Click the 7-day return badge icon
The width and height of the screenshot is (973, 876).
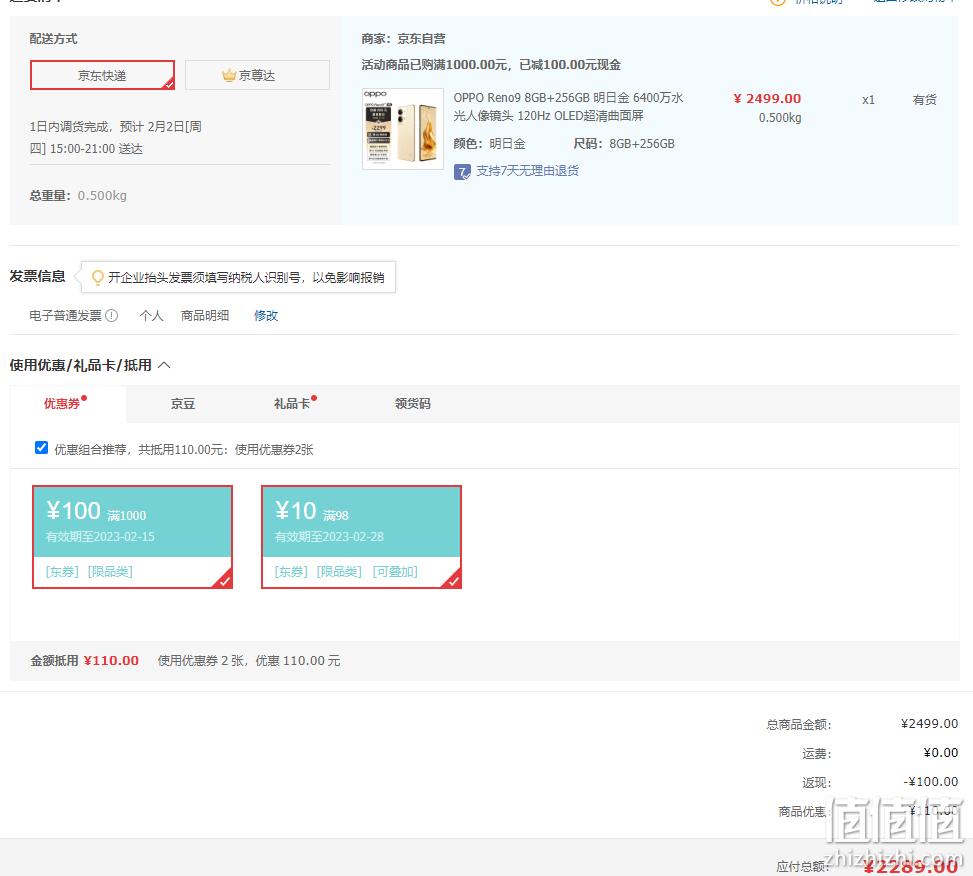(x=462, y=171)
